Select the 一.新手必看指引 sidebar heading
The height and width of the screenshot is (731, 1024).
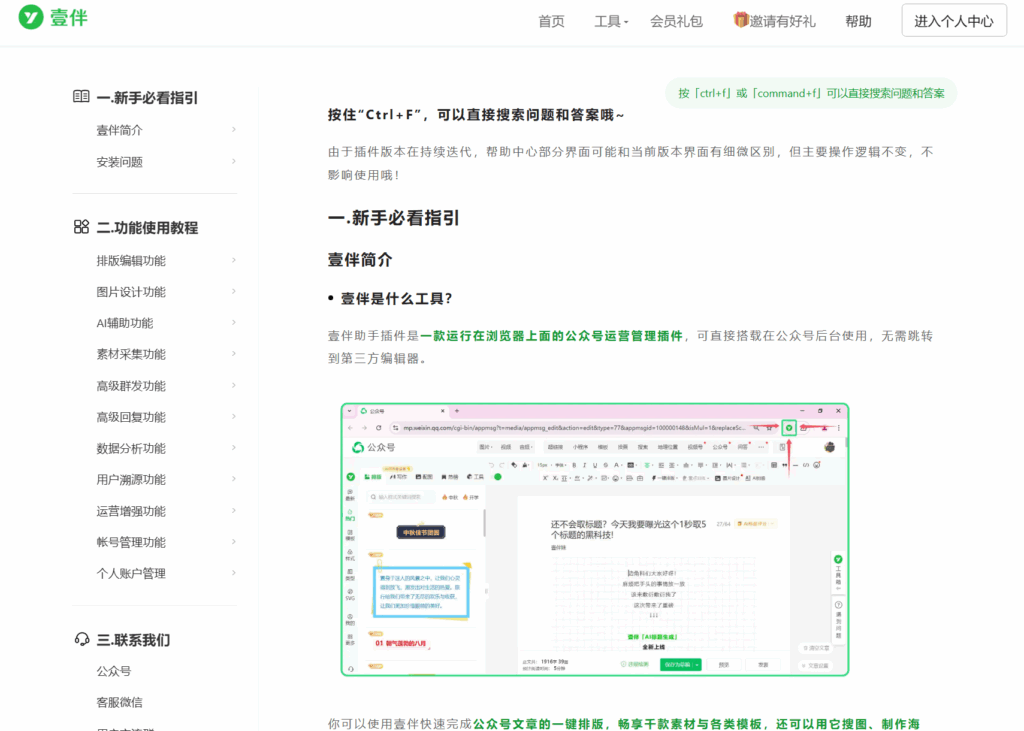click(x=147, y=97)
